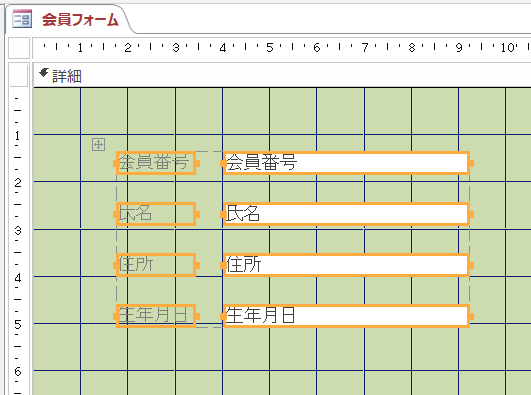Click the form selector box at ruler corner
The image size is (531, 395).
click(19, 48)
